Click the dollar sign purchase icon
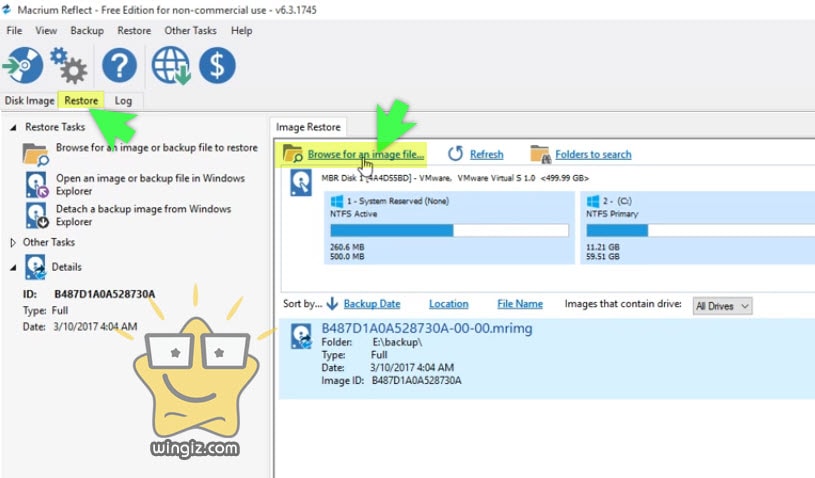 tap(217, 65)
